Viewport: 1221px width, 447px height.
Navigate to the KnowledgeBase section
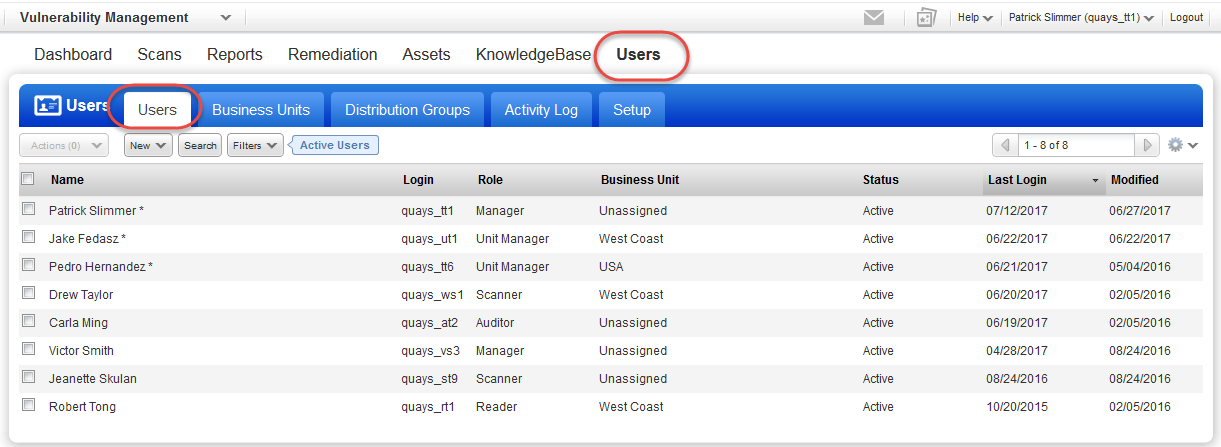point(533,55)
